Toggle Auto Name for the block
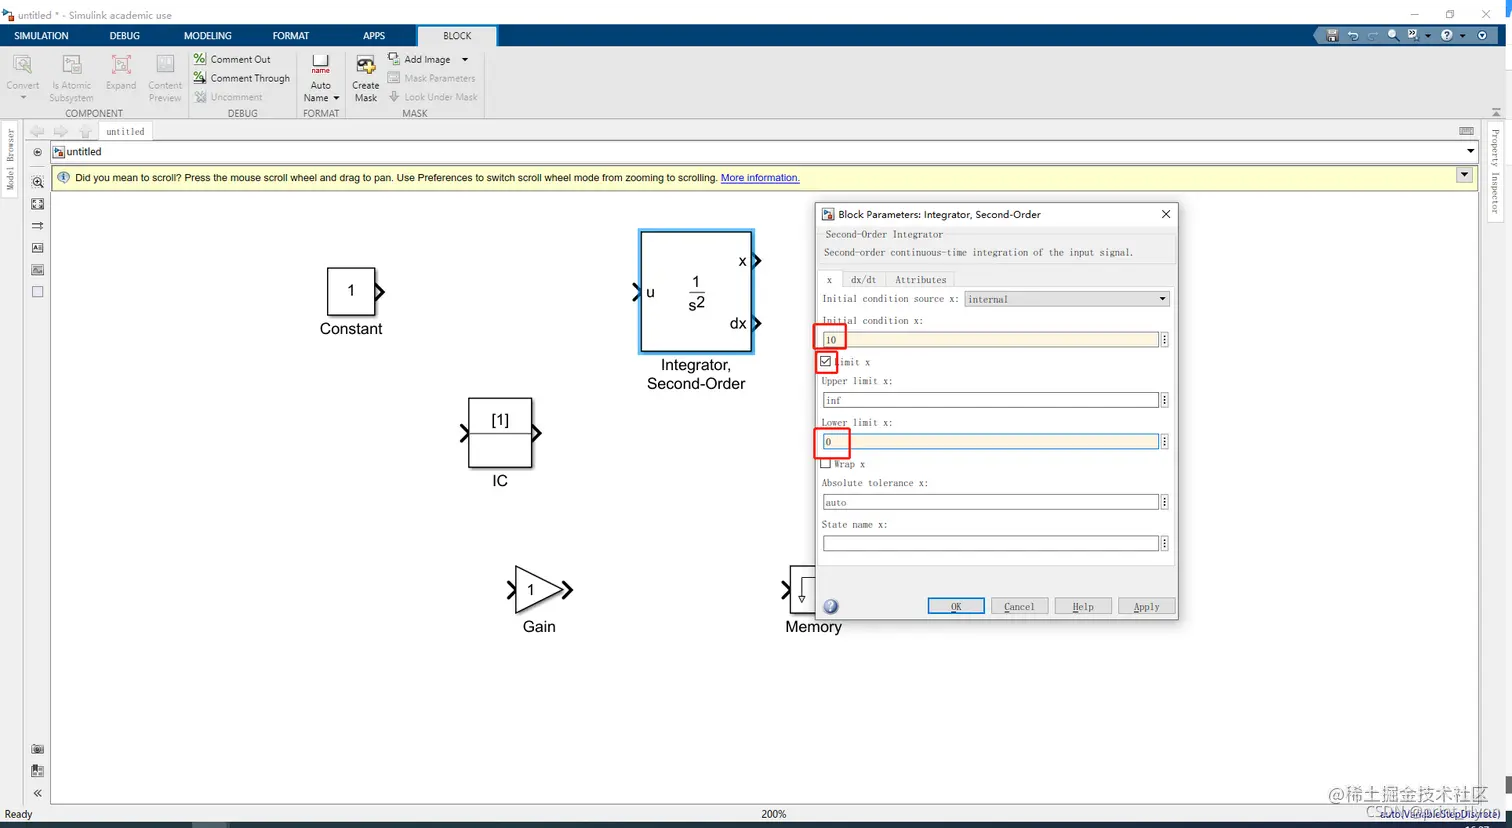Image resolution: width=1512 pixels, height=828 pixels. tap(320, 78)
